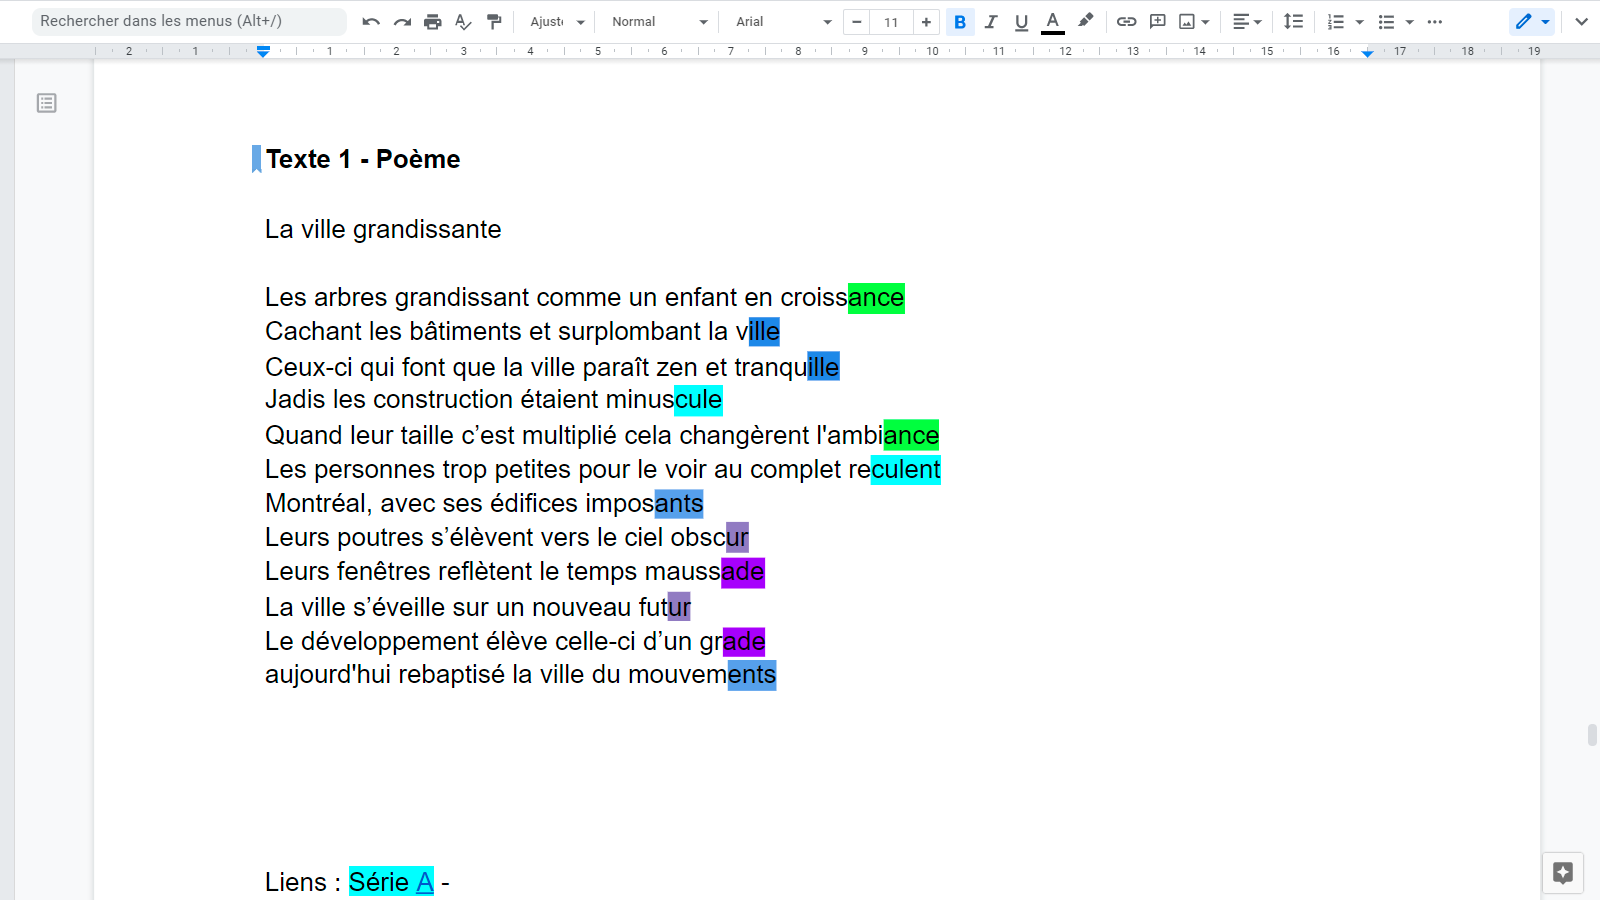Viewport: 1600px width, 900px height.
Task: Open the Explore button at bottom right
Action: click(x=1563, y=872)
